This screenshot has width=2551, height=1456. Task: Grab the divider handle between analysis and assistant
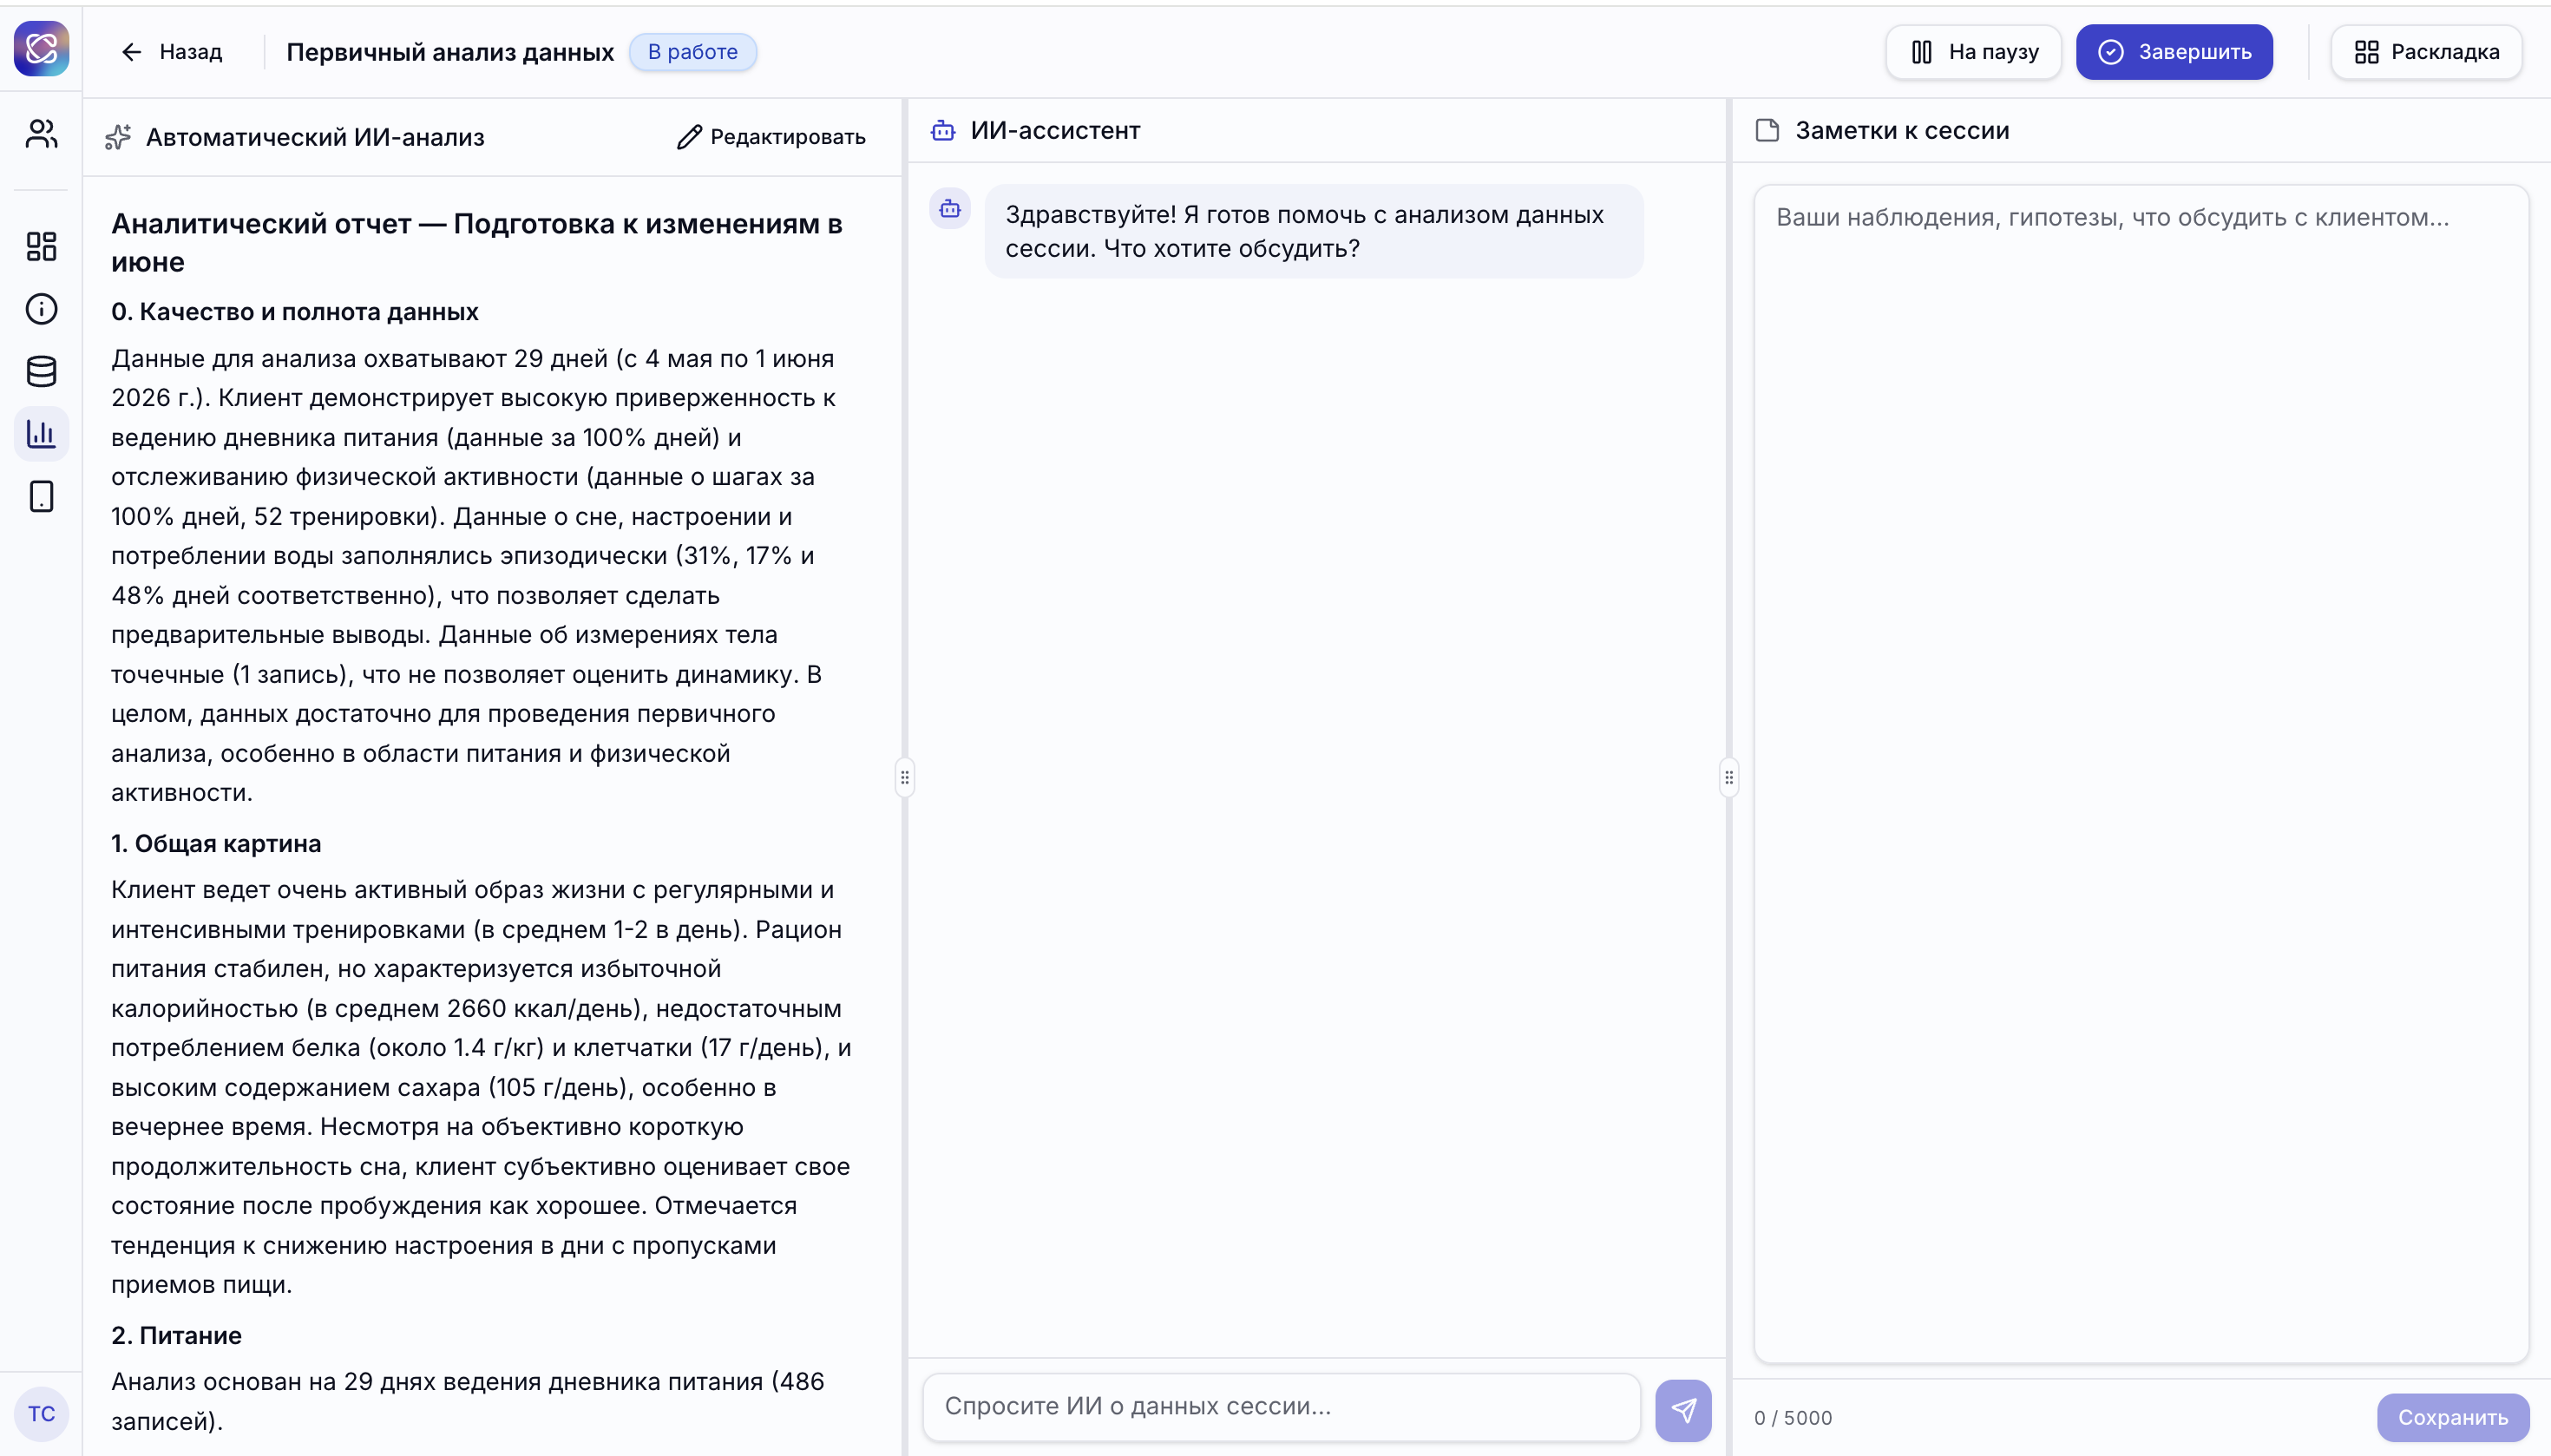pos(904,777)
